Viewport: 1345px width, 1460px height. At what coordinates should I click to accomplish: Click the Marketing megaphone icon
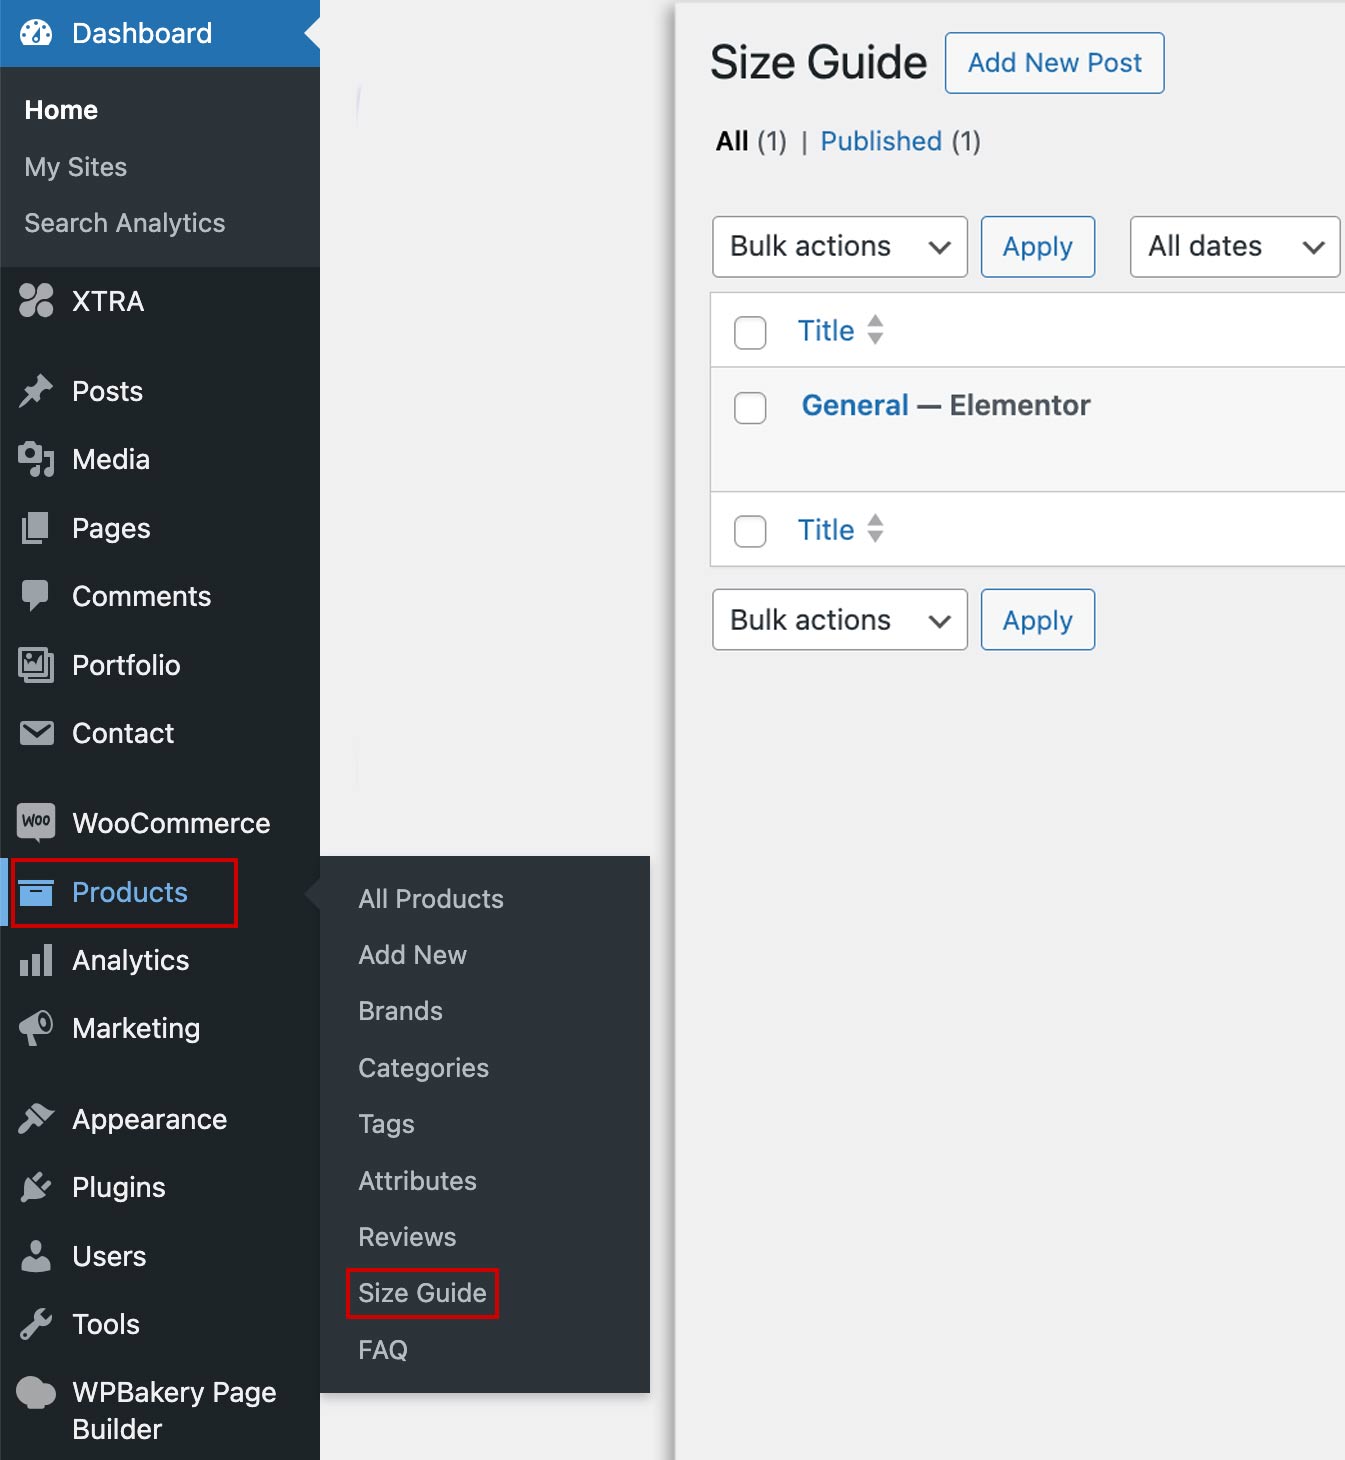[x=36, y=1028]
